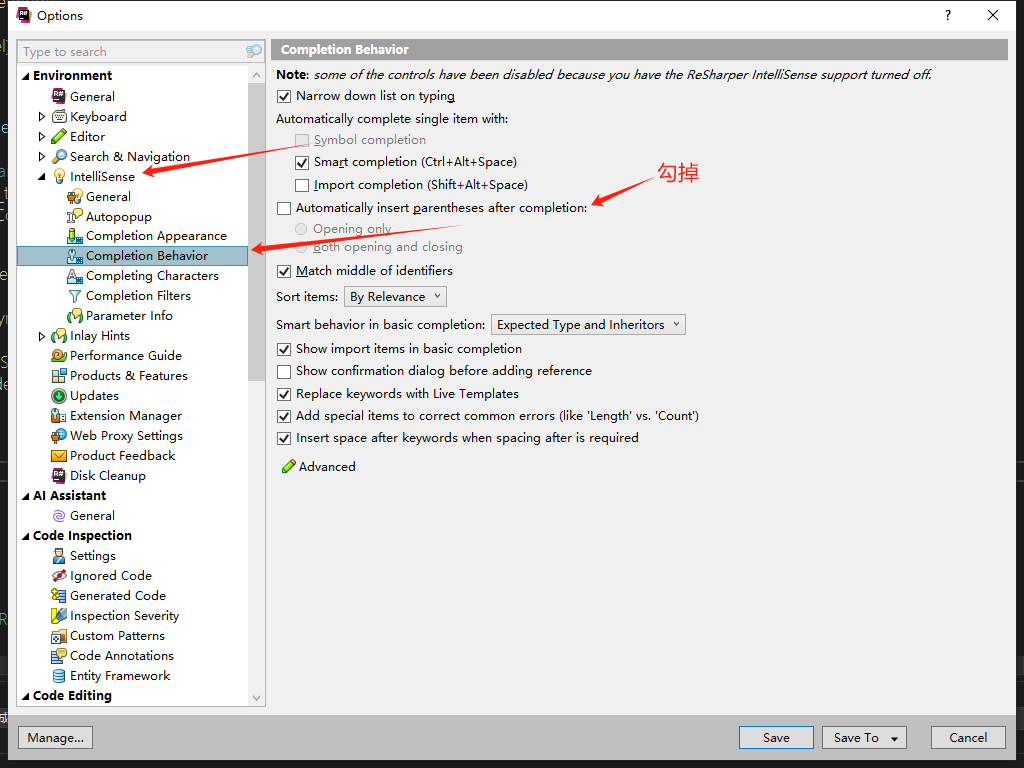This screenshot has height=768, width=1024.
Task: Open the Sort items By Relevance dropdown
Action: pos(396,297)
